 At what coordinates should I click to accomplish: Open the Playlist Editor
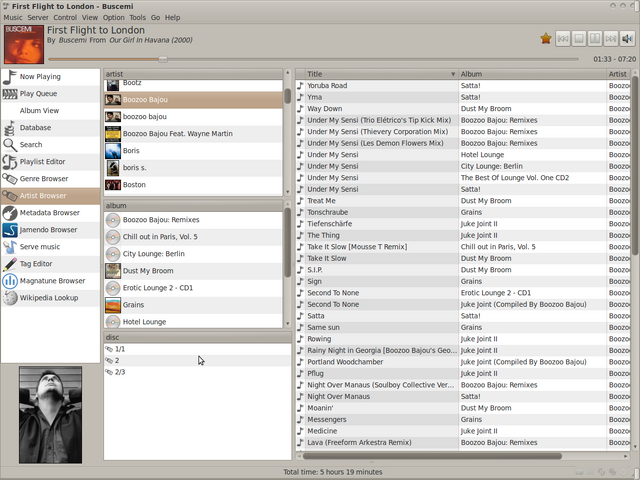51,162
